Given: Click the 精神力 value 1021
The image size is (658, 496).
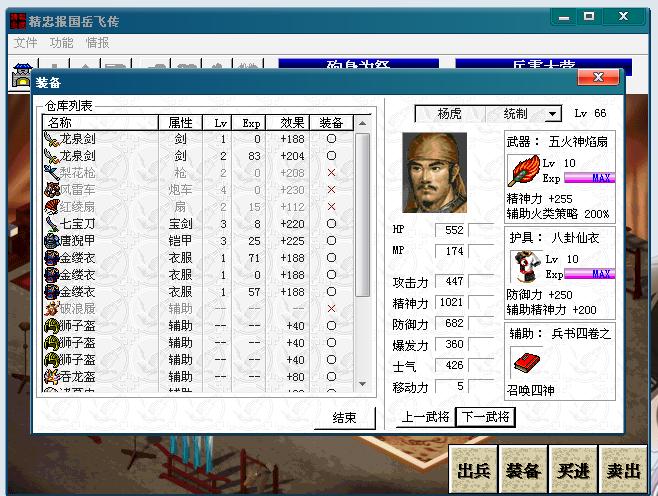Looking at the screenshot, I should click(x=451, y=302).
